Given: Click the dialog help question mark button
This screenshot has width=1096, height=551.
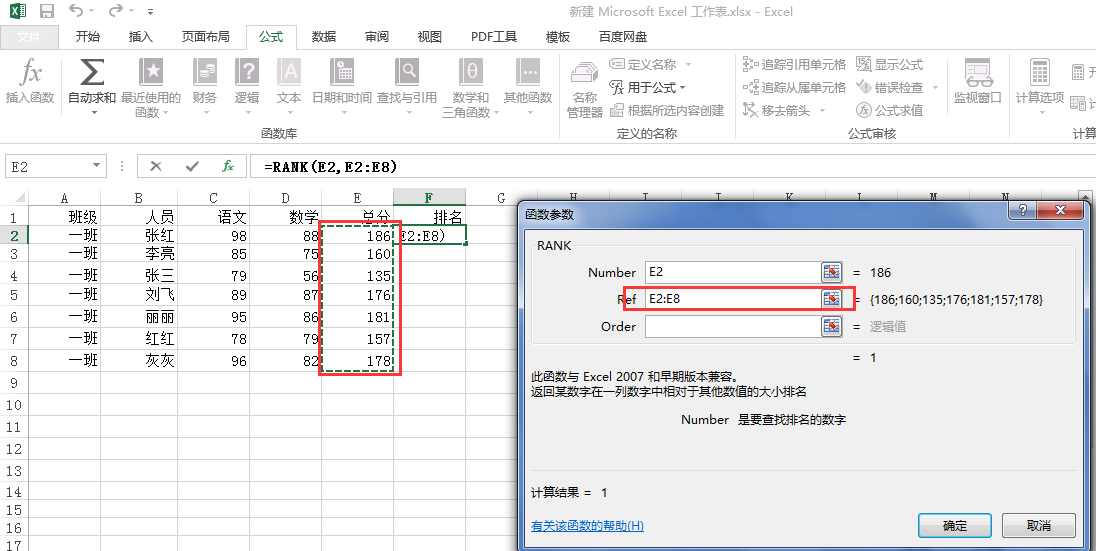Looking at the screenshot, I should (1023, 210).
